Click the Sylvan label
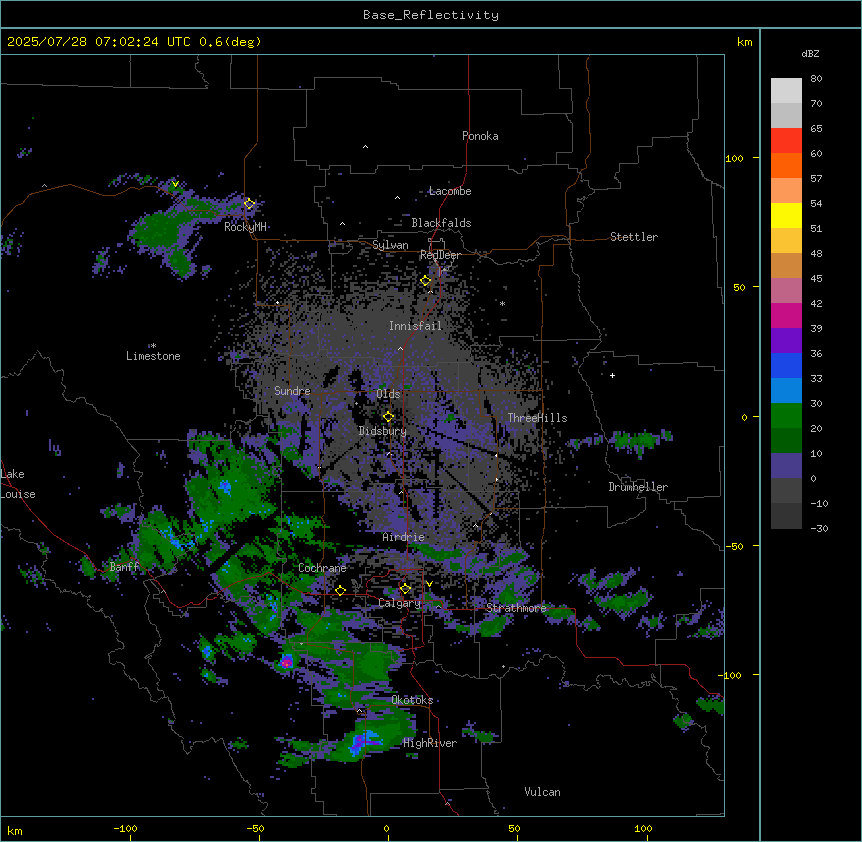This screenshot has width=862, height=842. click(x=390, y=245)
